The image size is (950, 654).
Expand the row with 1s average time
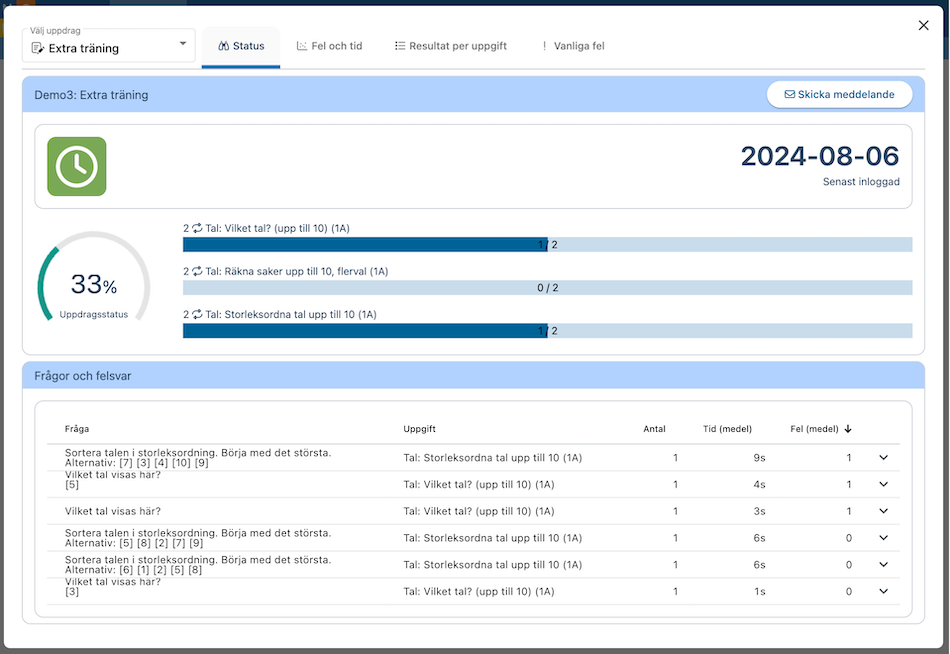click(883, 591)
